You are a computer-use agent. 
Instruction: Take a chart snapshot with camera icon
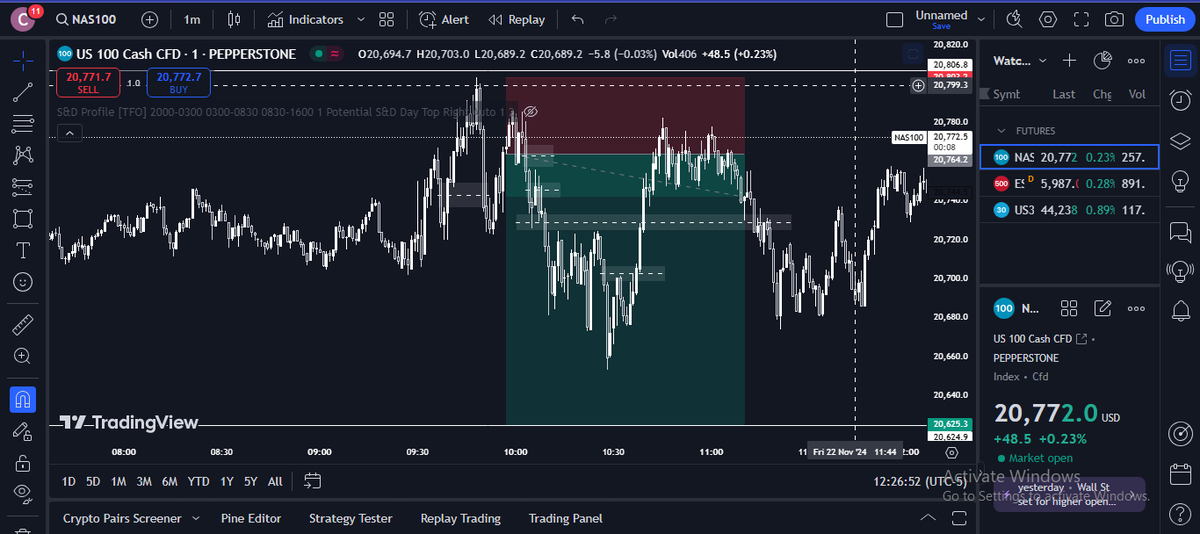pyautogui.click(x=1114, y=20)
